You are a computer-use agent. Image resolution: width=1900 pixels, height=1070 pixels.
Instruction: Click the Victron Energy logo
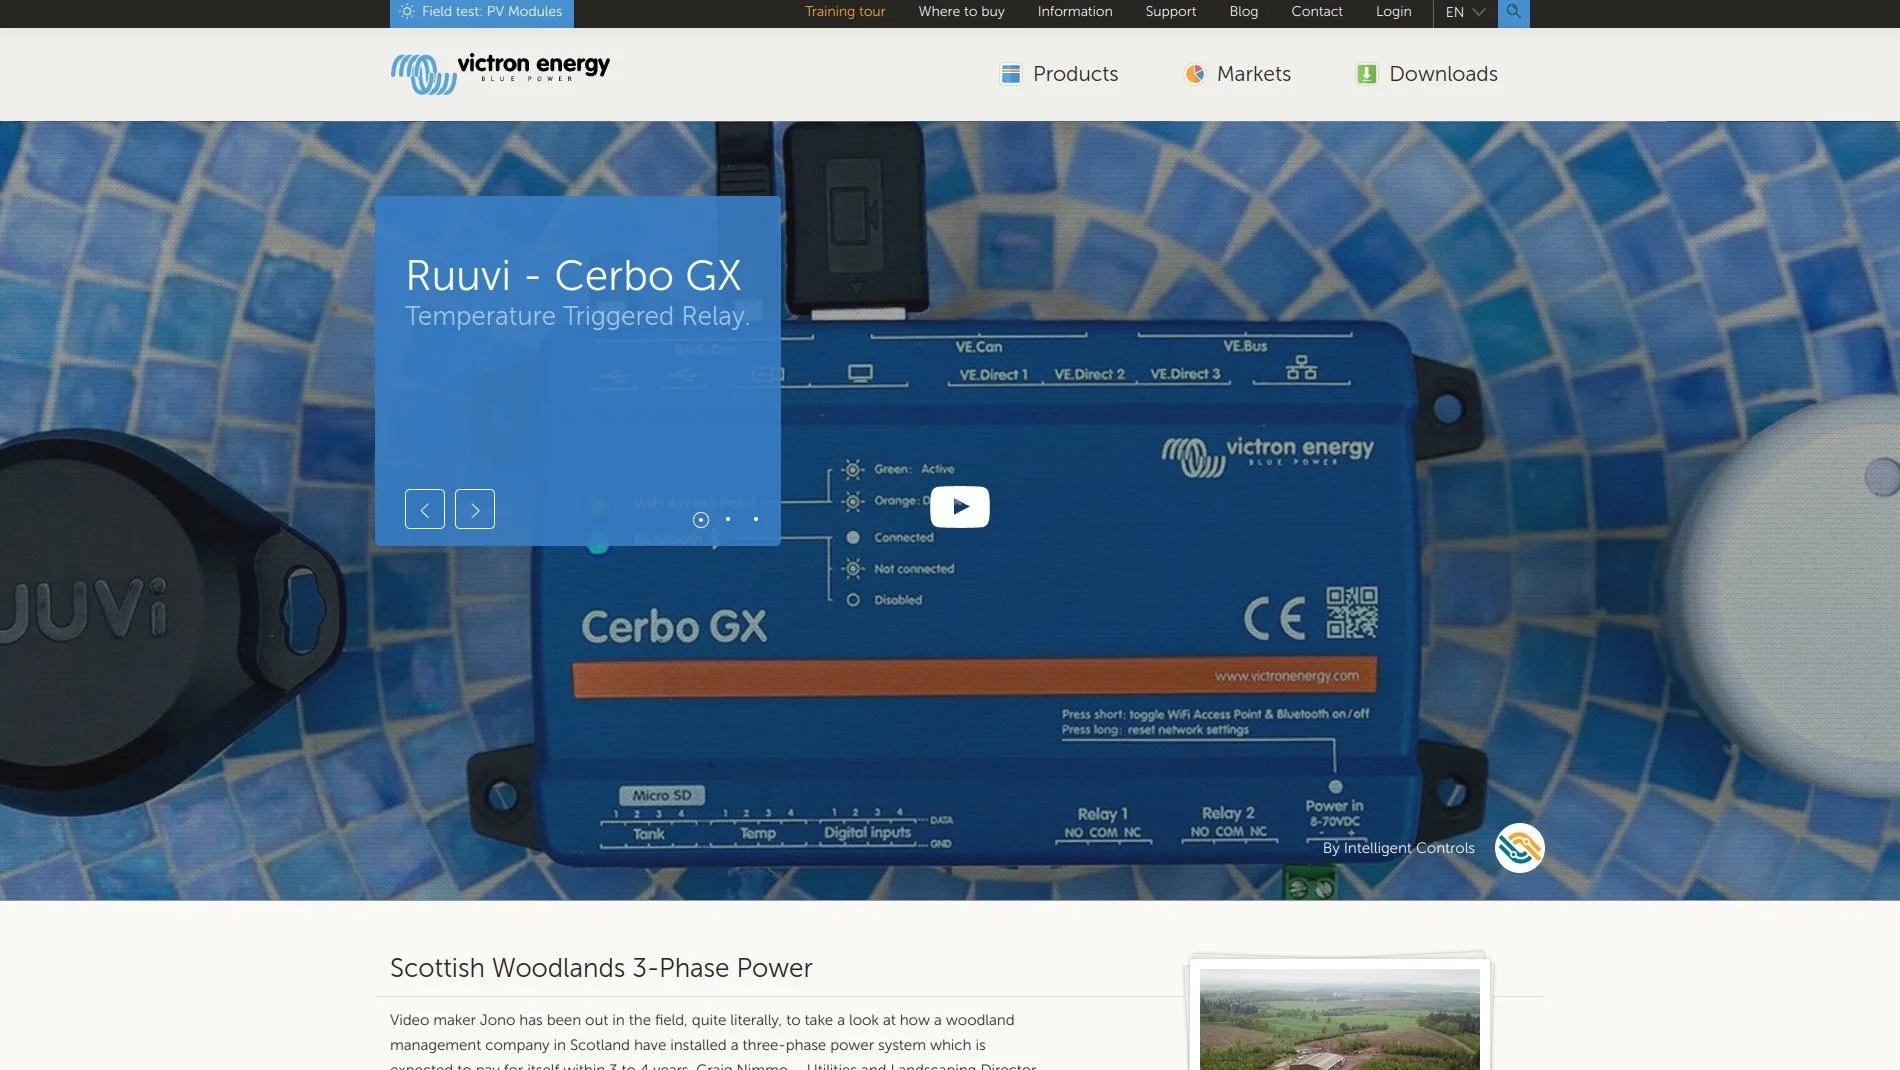[500, 74]
